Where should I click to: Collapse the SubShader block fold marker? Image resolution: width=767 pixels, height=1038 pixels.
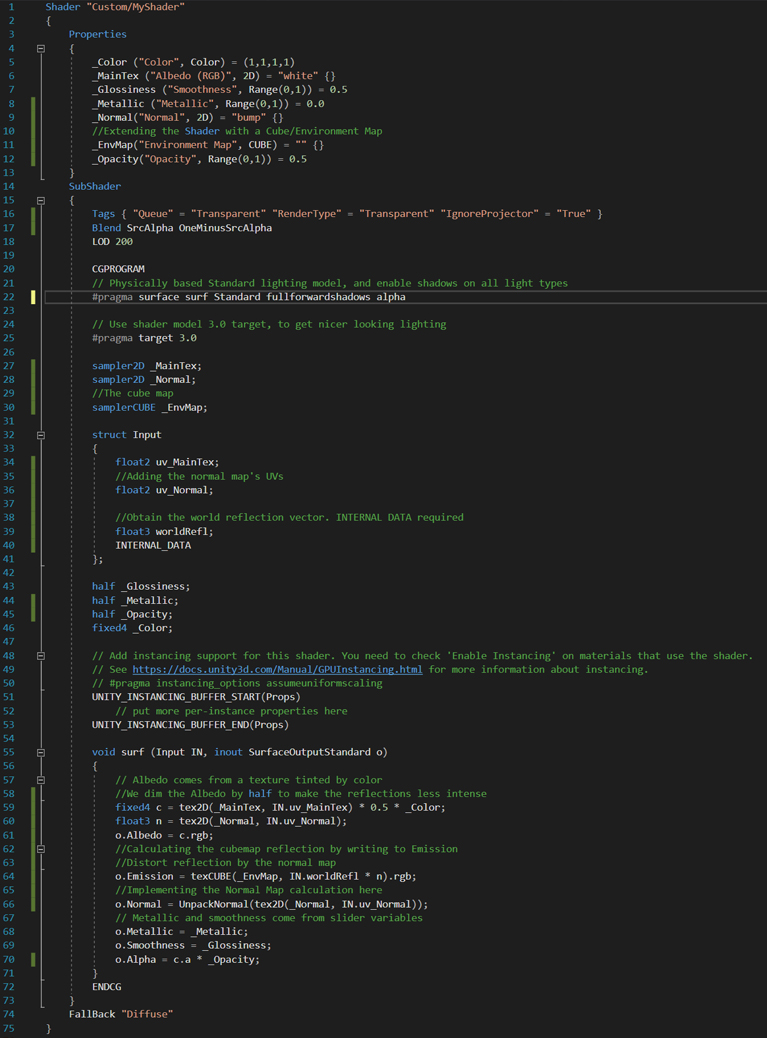(41, 200)
